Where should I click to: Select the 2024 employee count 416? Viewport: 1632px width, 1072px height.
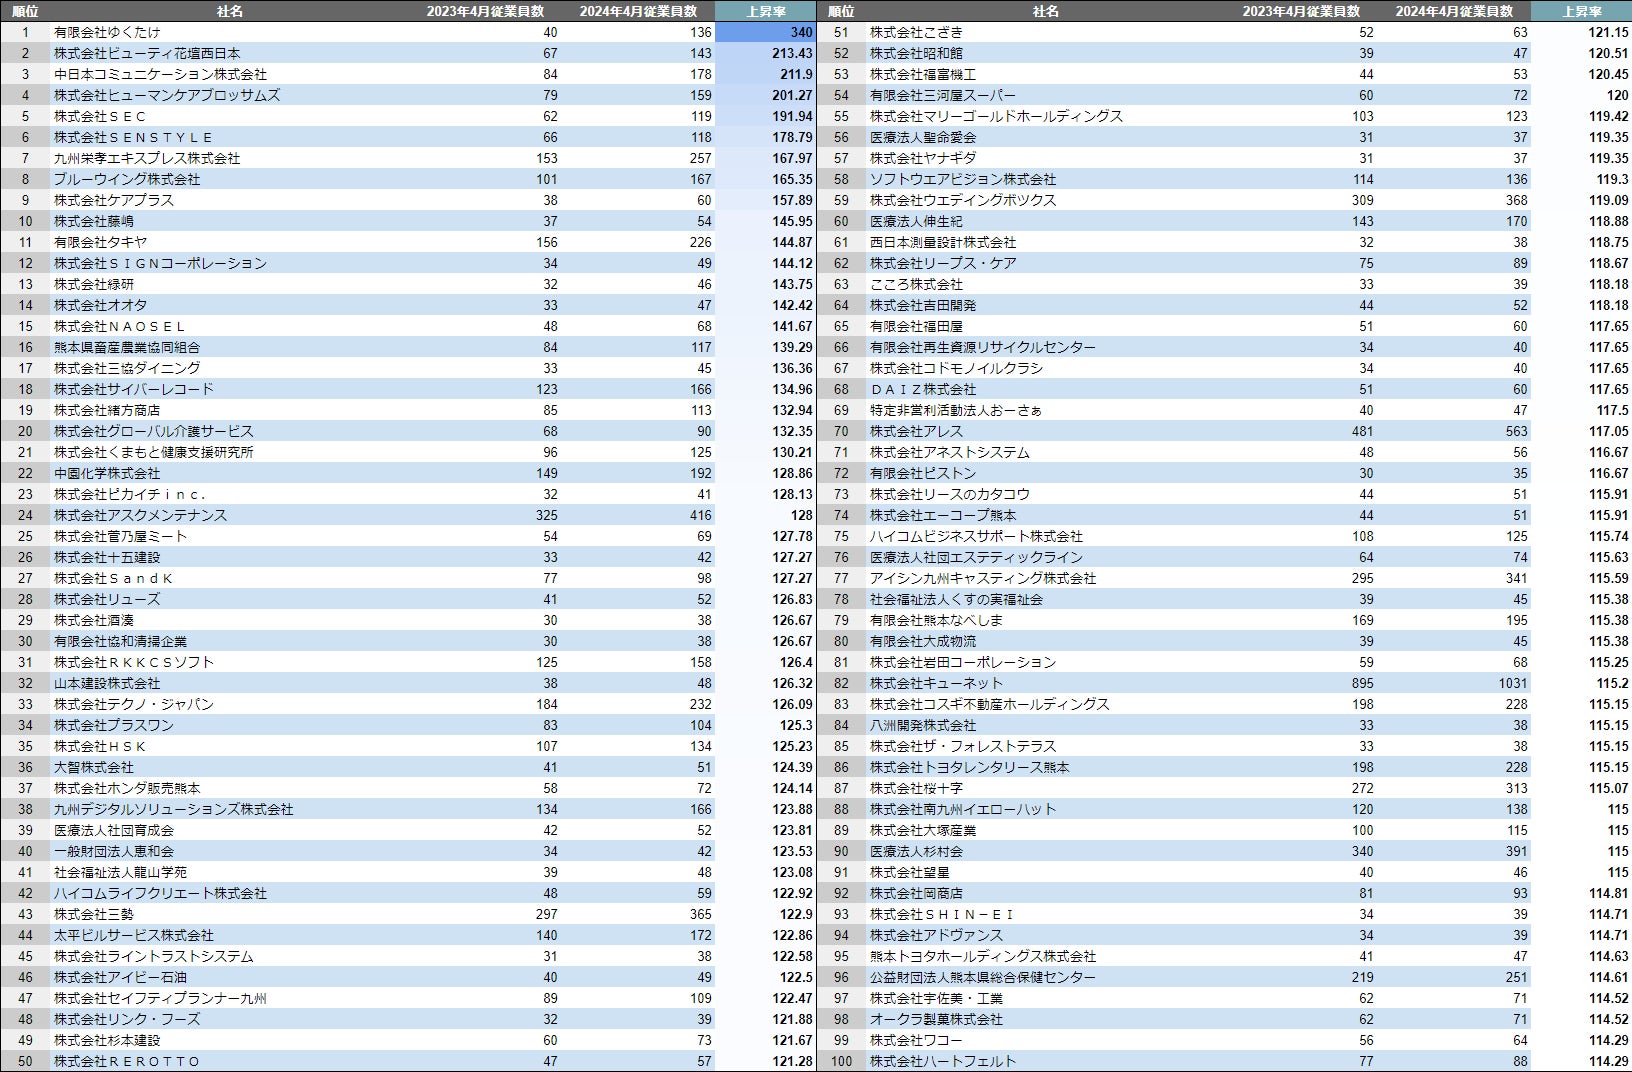700,515
